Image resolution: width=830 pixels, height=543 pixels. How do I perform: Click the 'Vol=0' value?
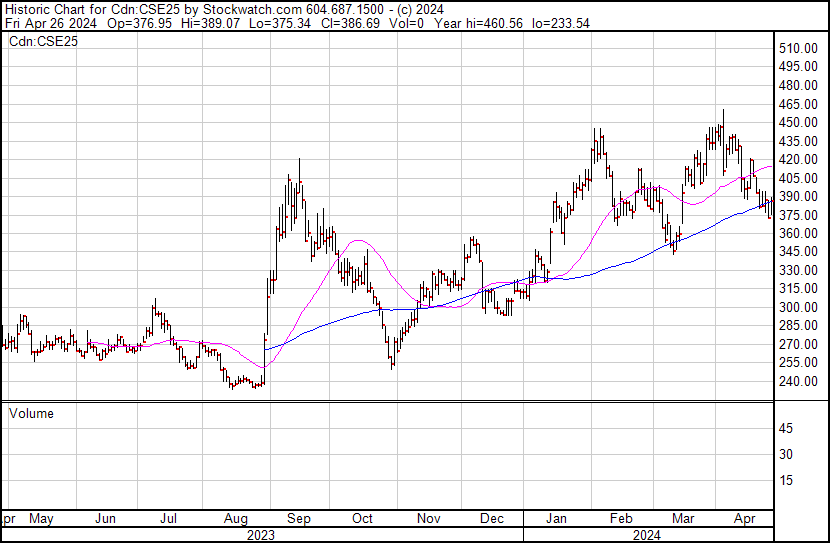(x=407, y=23)
